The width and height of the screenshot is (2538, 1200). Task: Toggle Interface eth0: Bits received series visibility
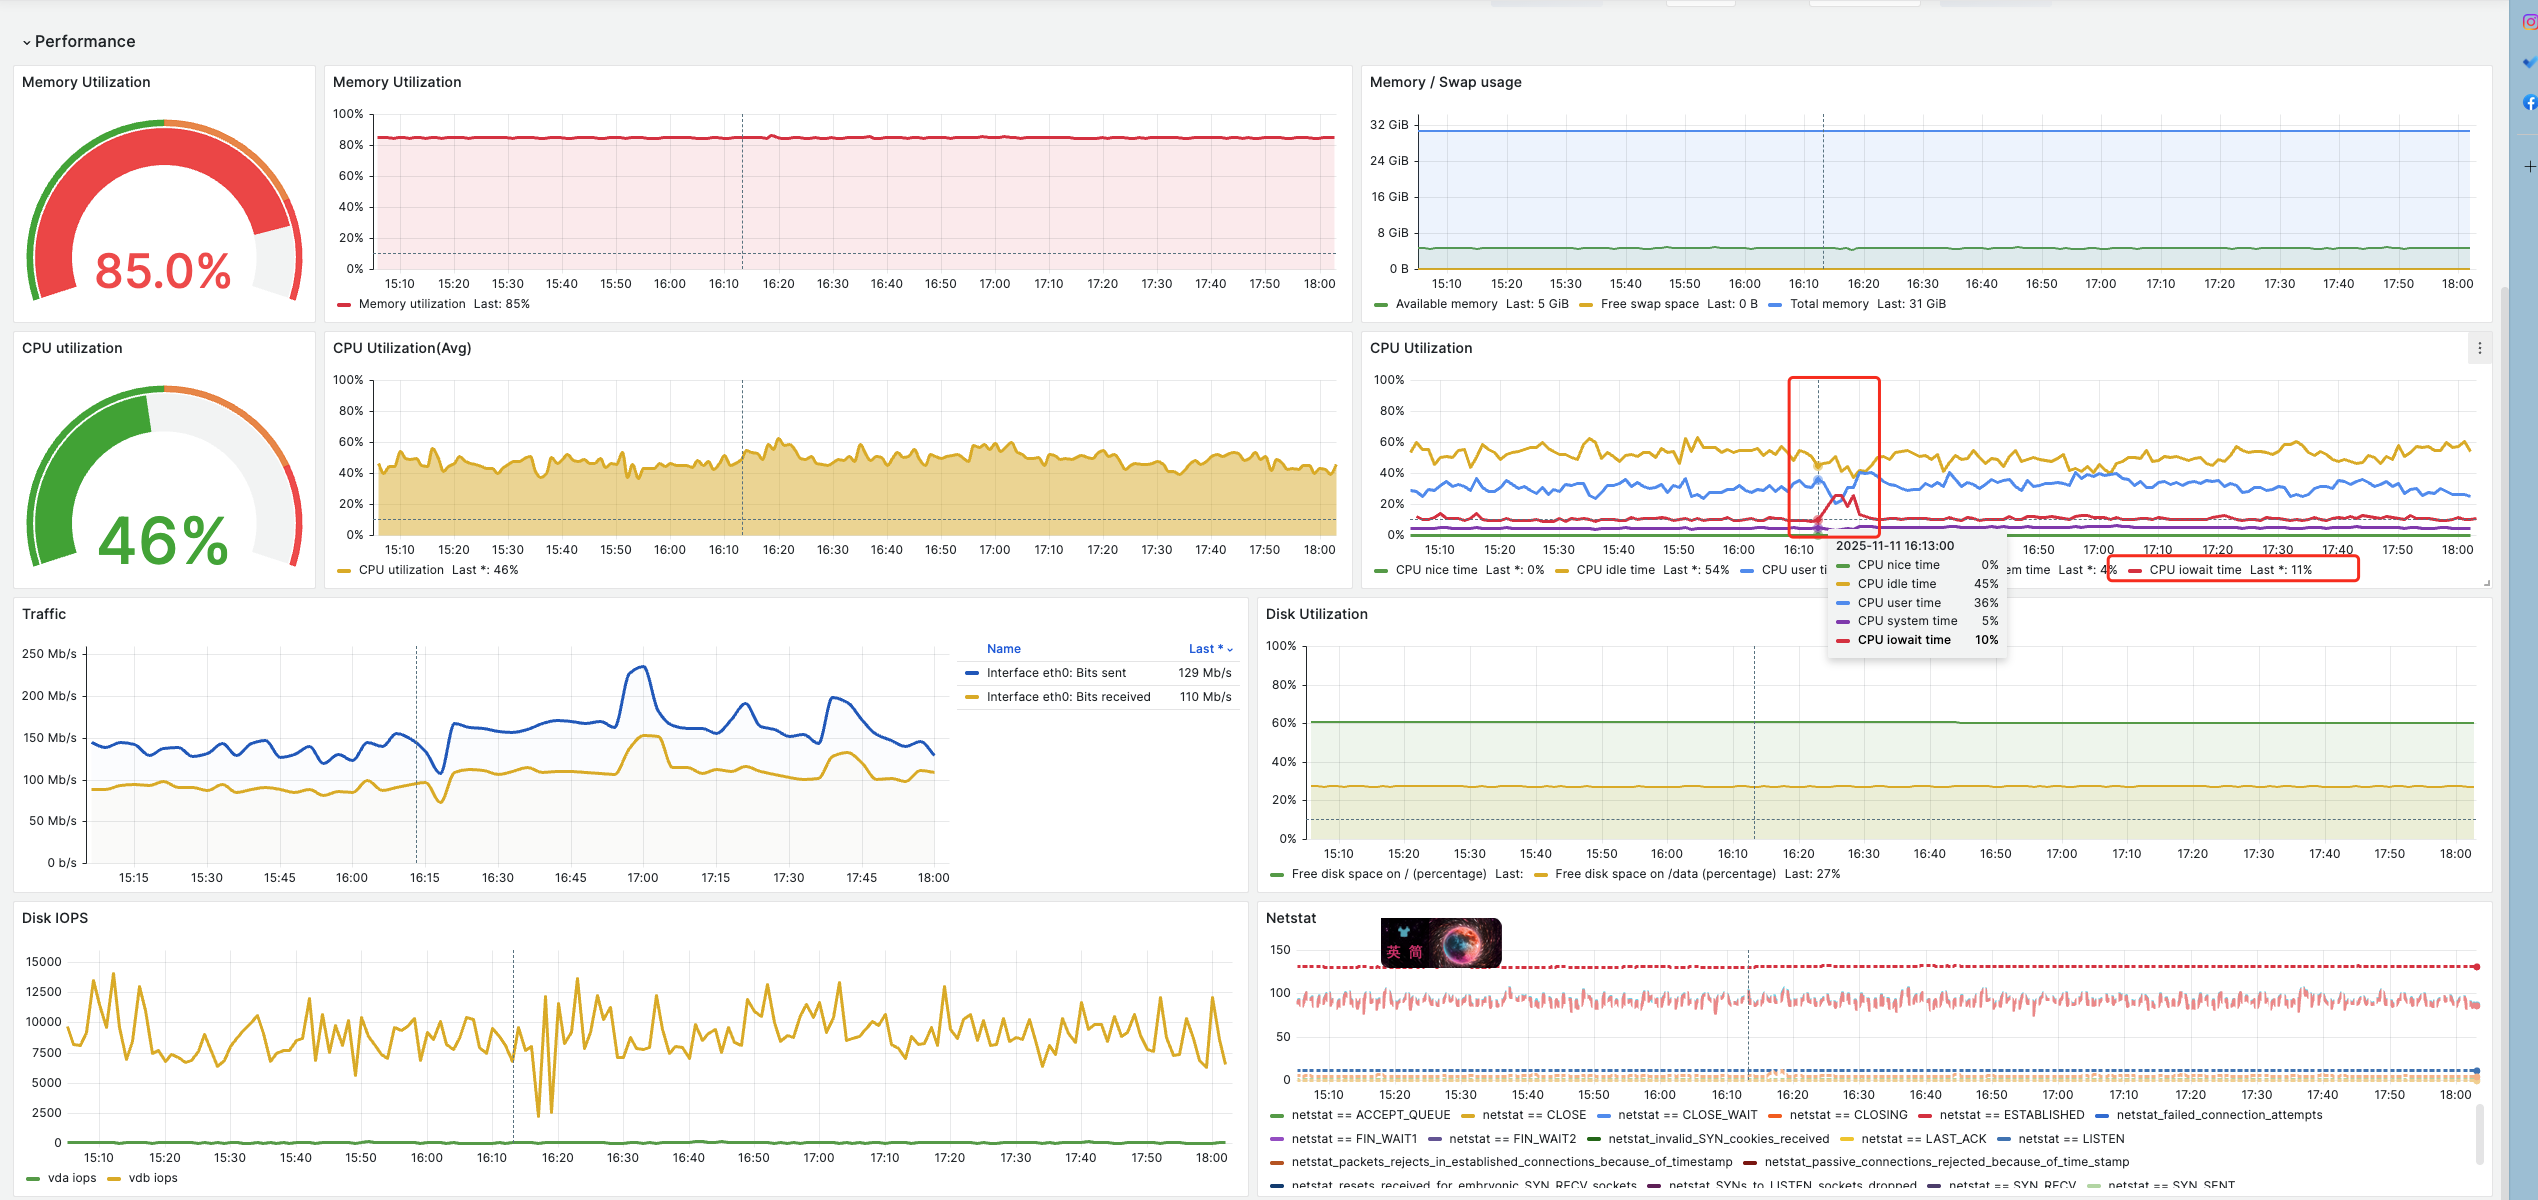[x=1068, y=697]
